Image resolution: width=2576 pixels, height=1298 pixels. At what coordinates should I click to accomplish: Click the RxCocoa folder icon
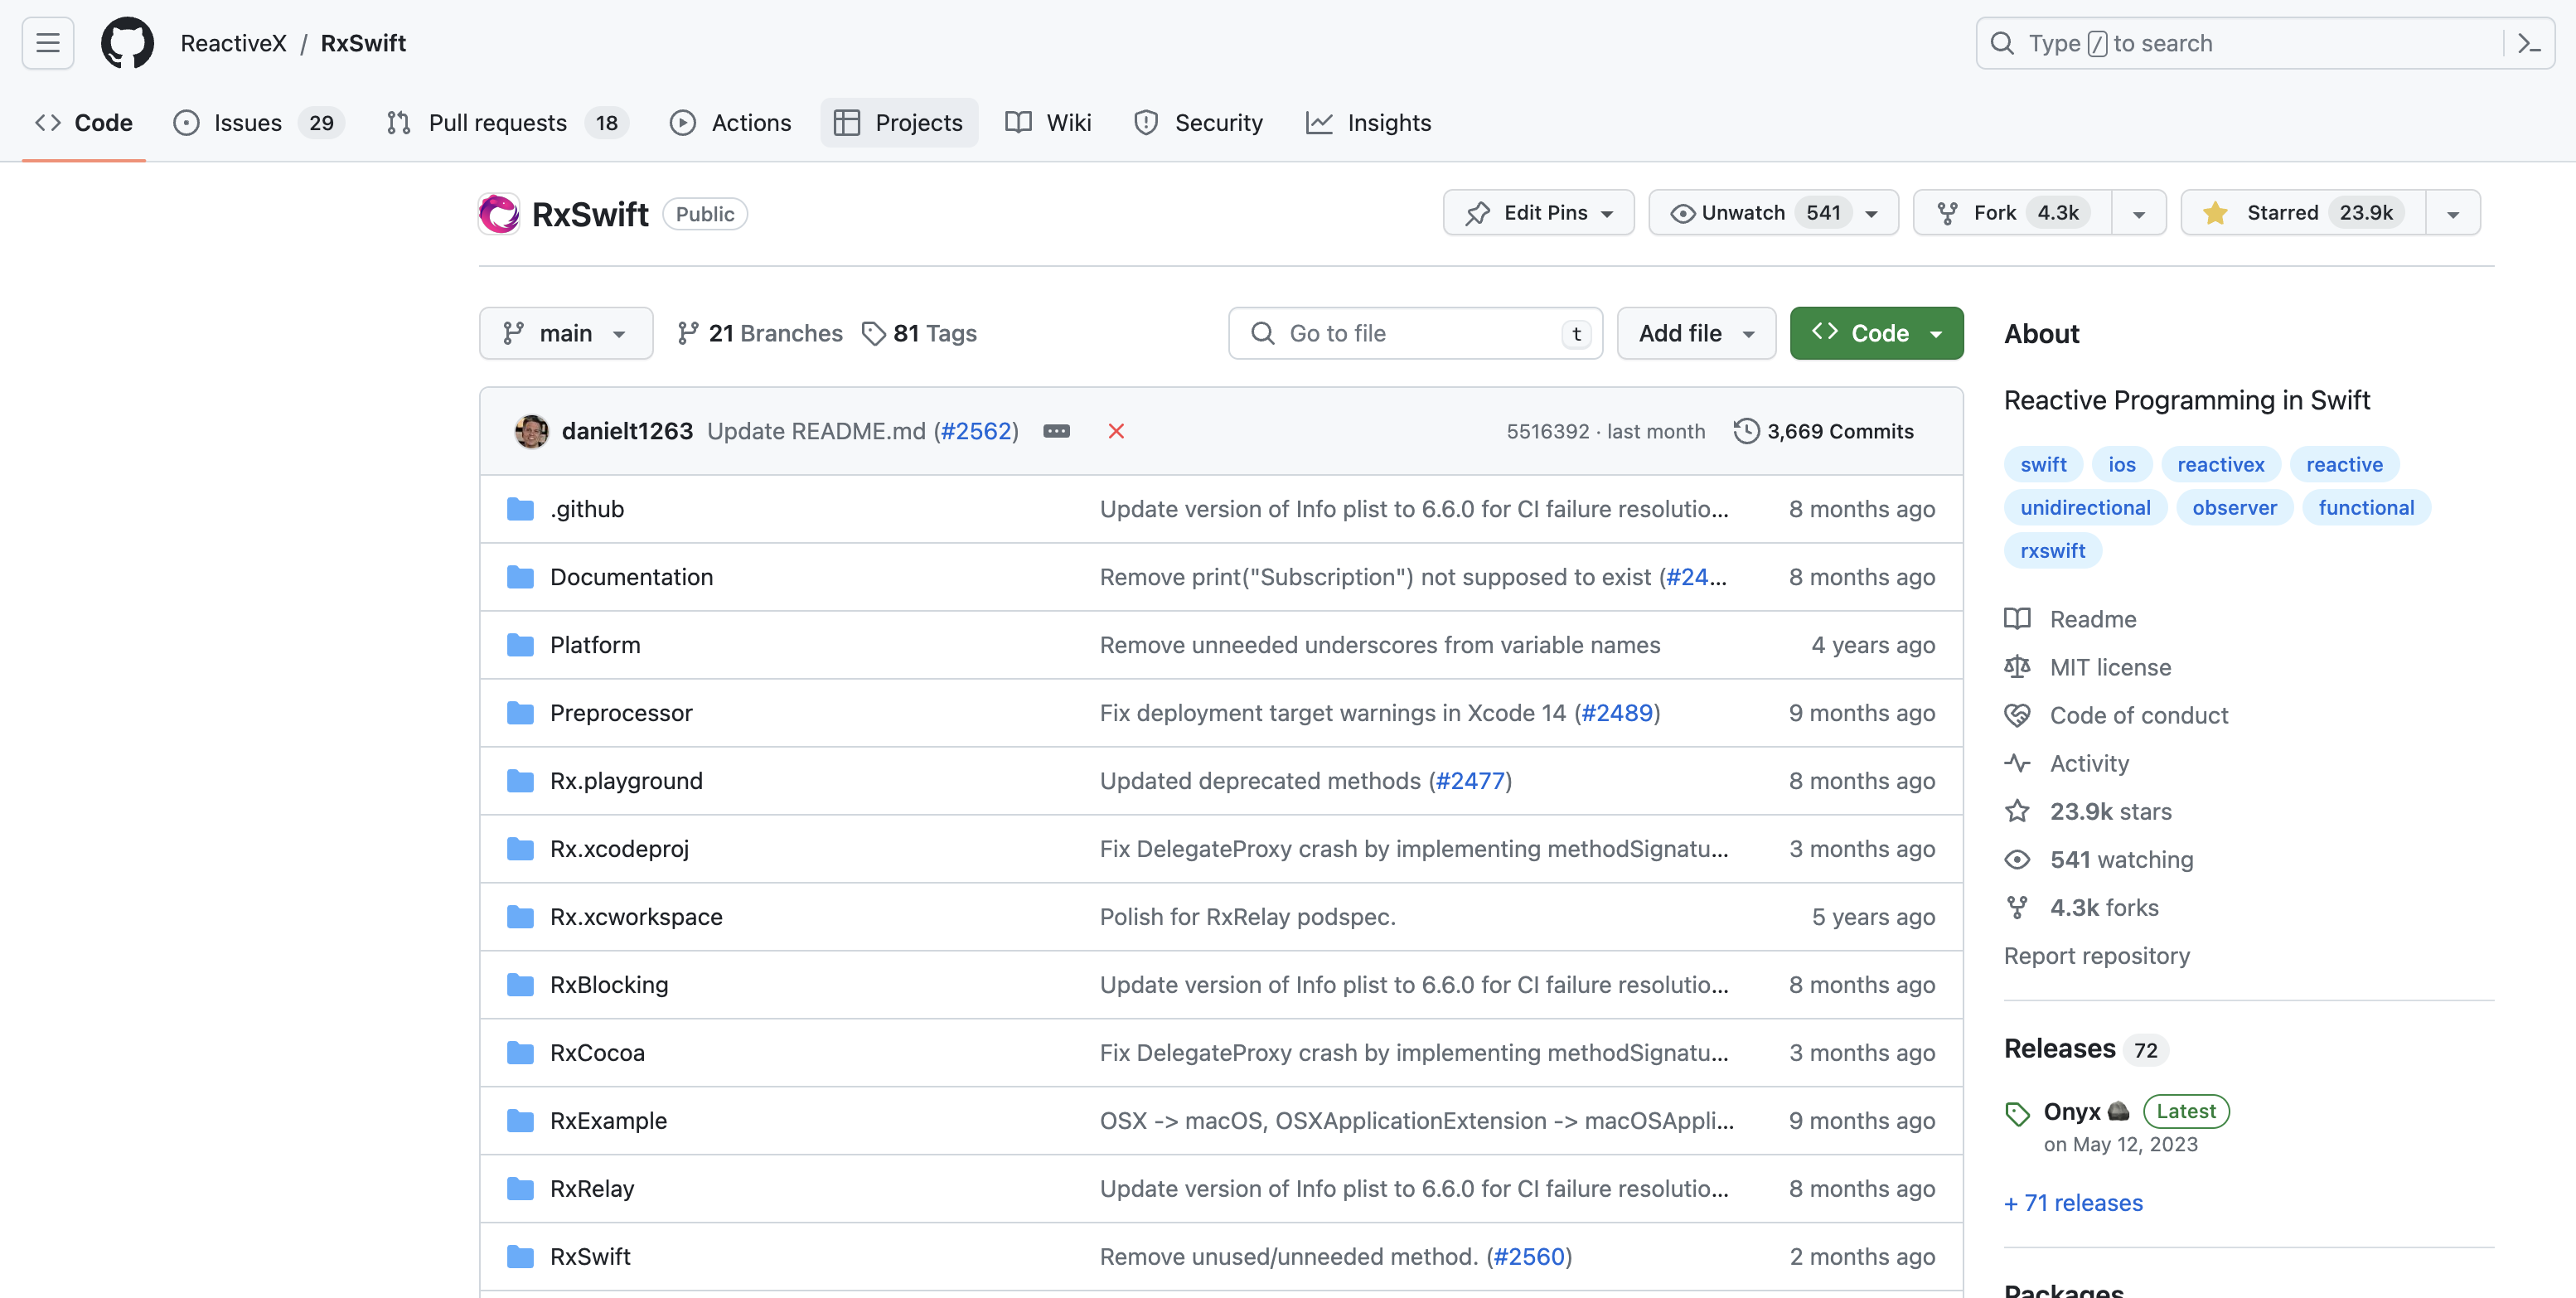click(520, 1053)
